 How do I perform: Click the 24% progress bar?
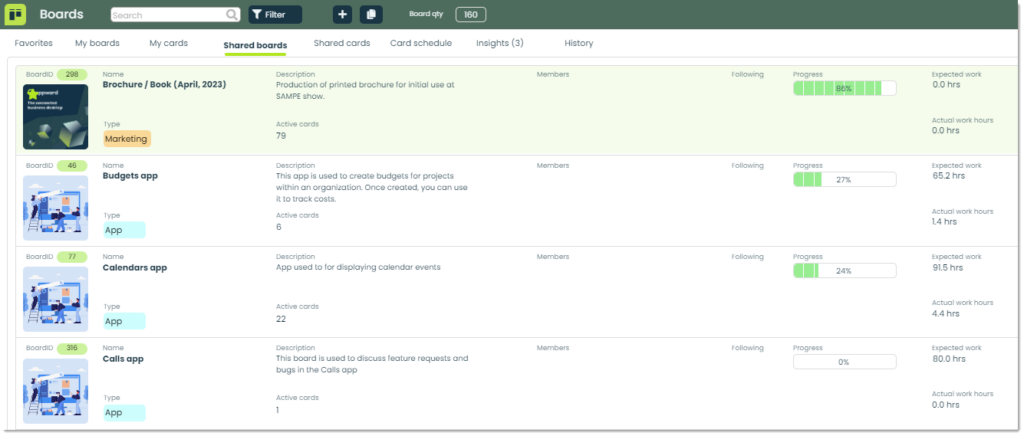(844, 271)
